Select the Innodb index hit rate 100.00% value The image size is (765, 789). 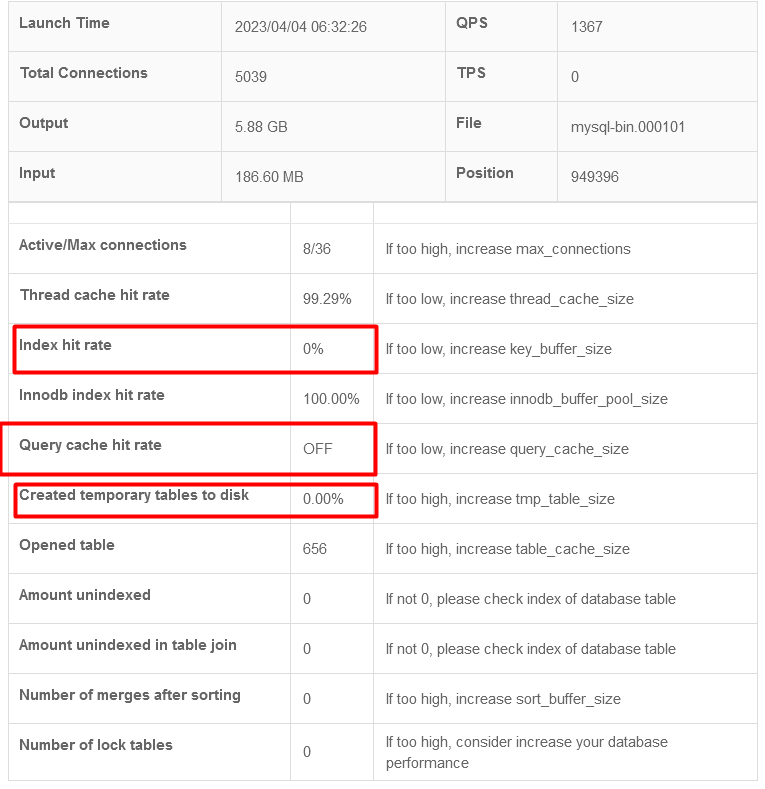(x=331, y=399)
